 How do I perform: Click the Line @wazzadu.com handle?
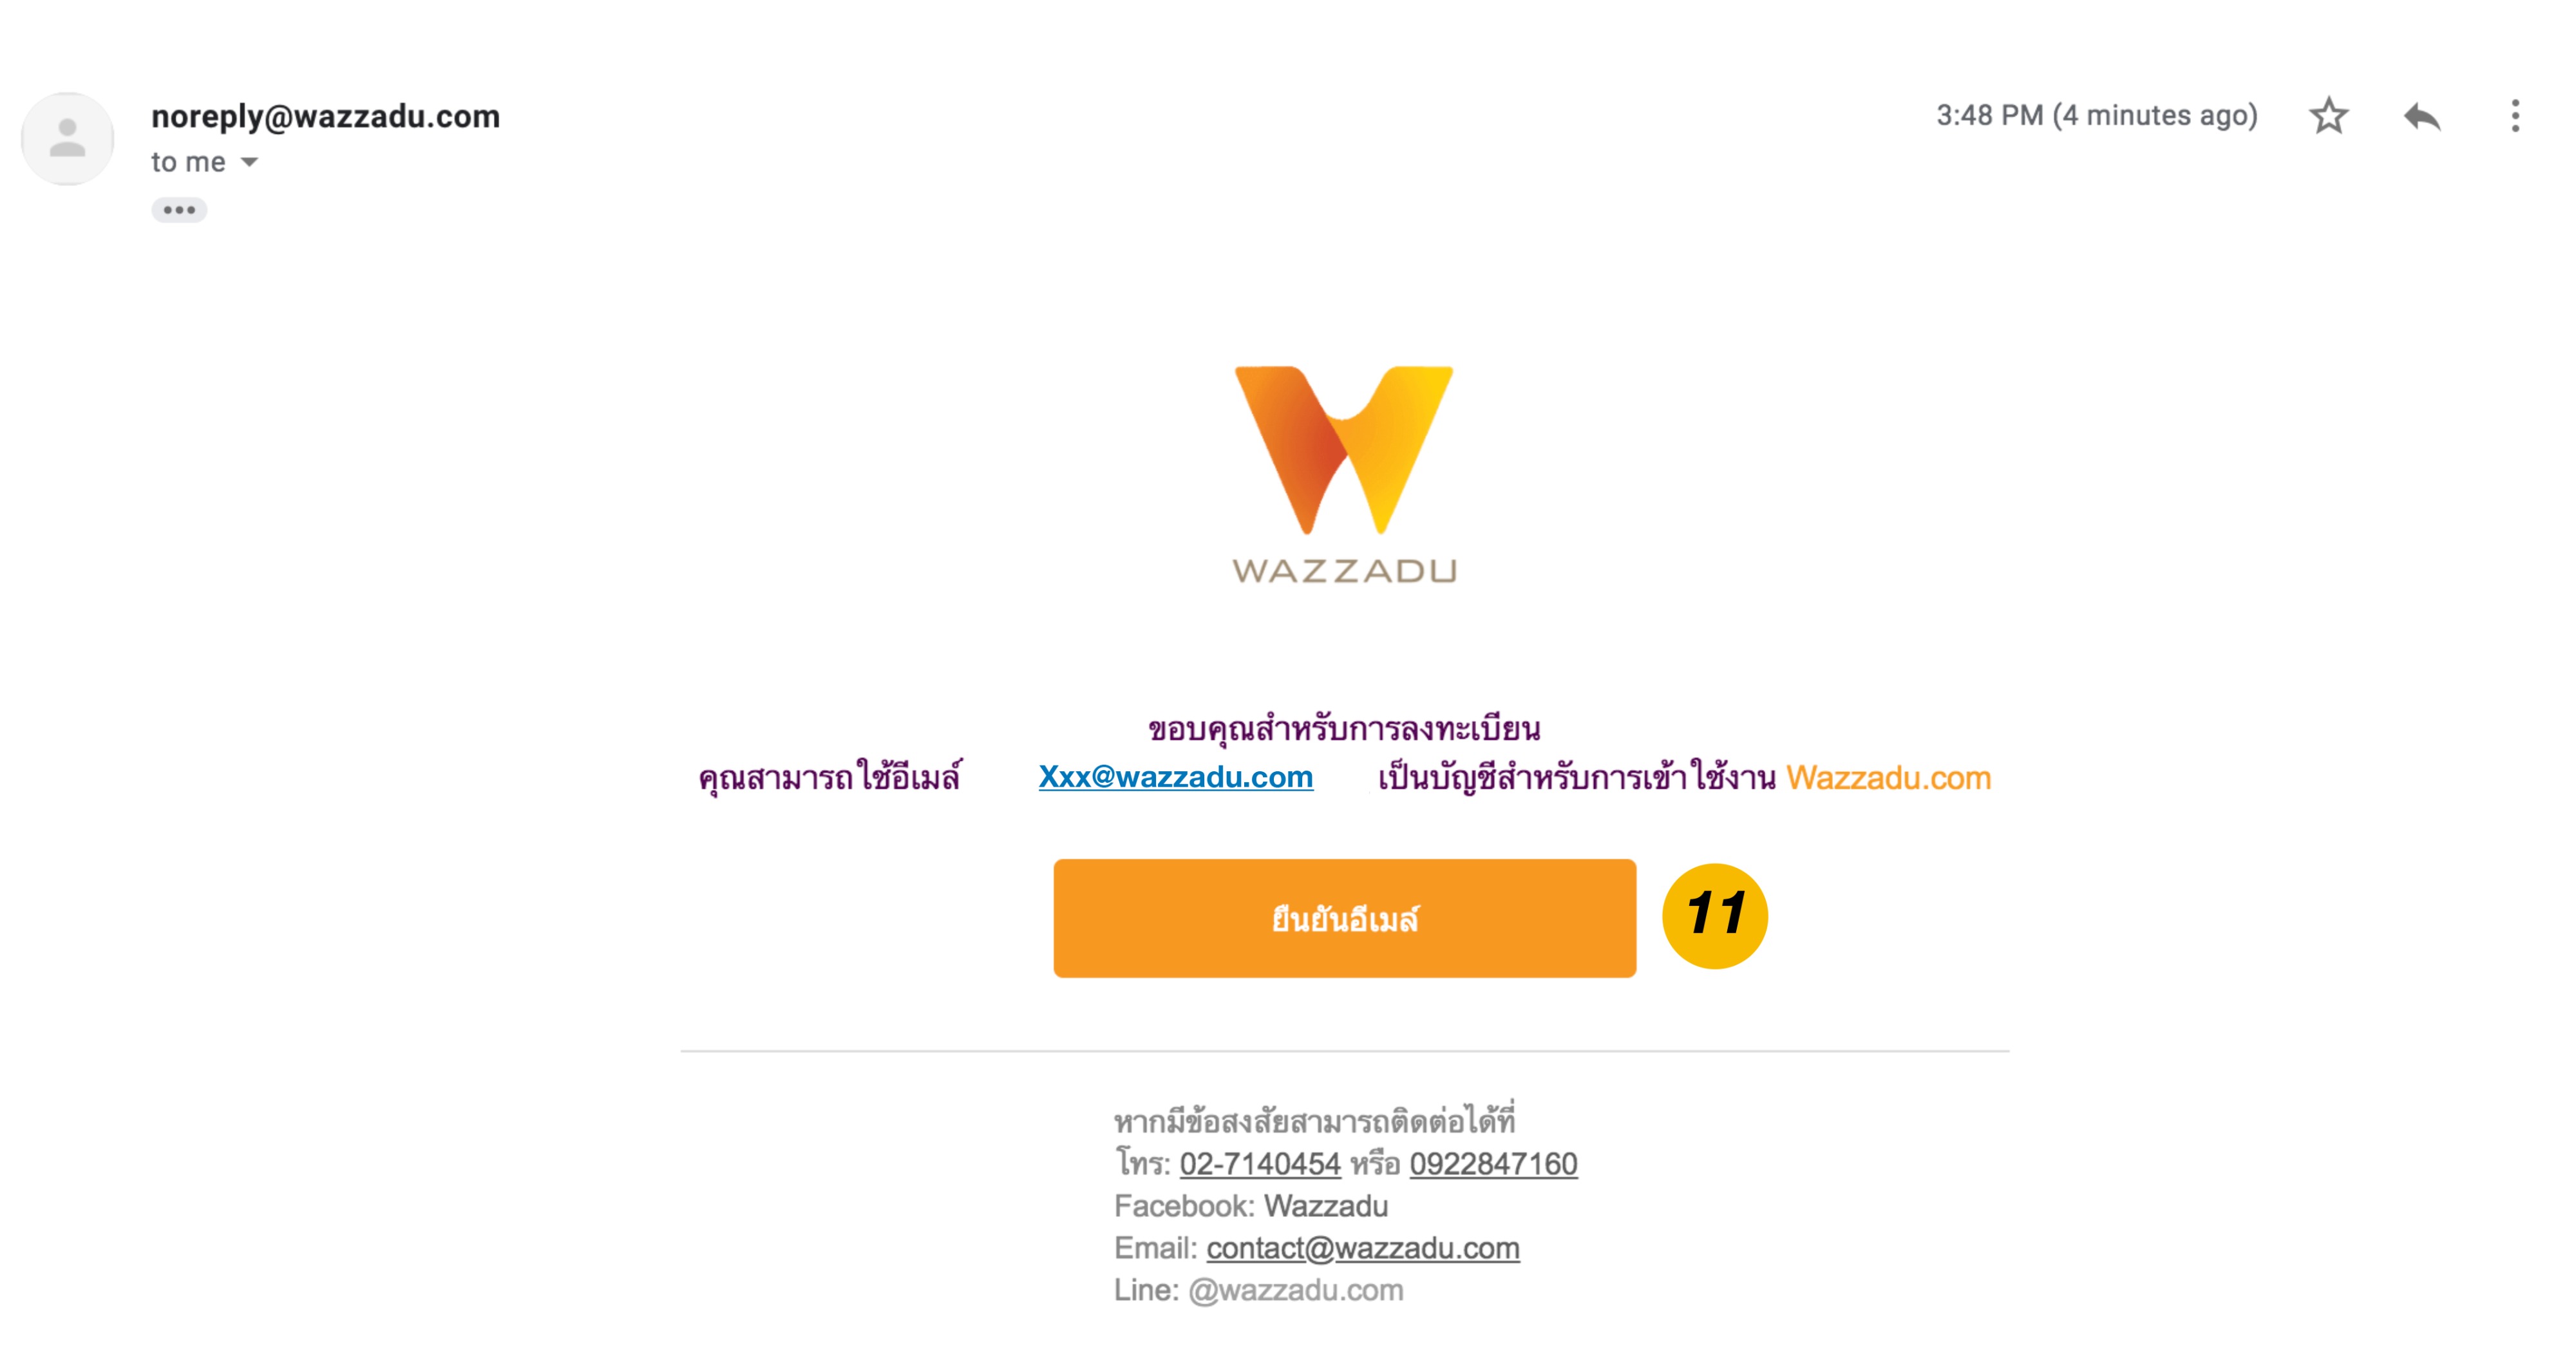click(x=1295, y=1289)
